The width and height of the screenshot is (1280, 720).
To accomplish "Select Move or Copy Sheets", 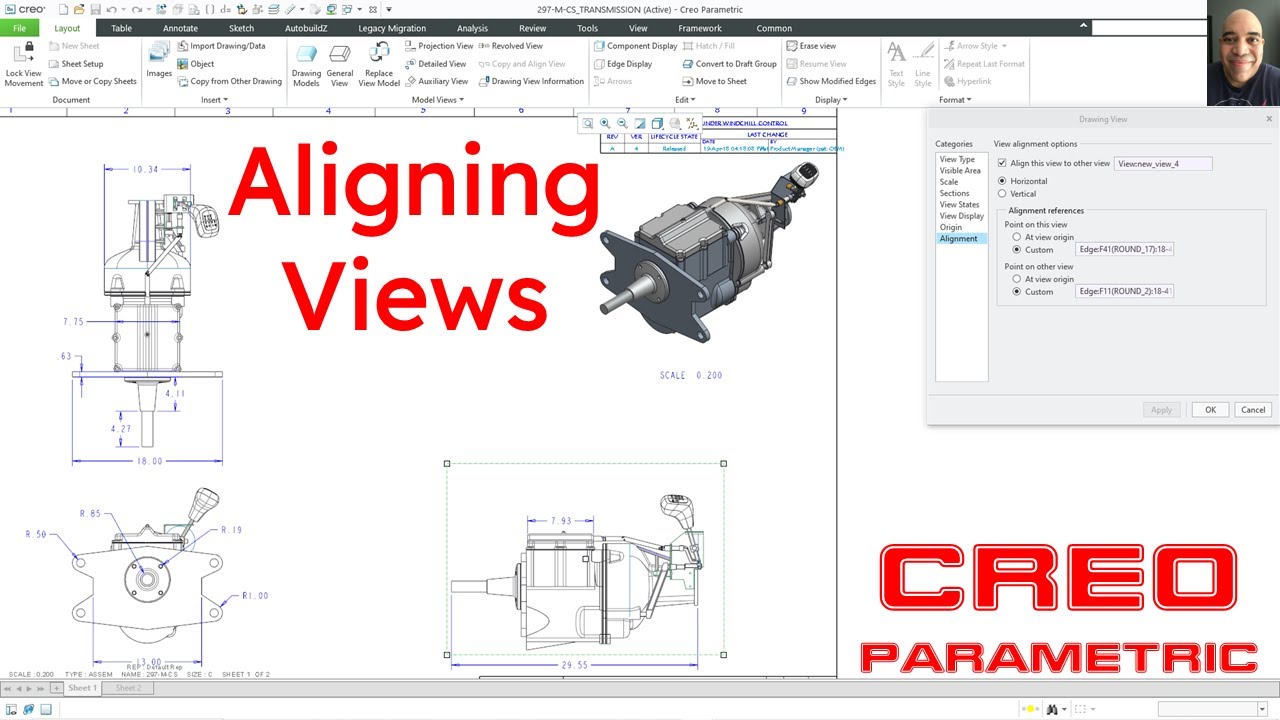I will [91, 82].
